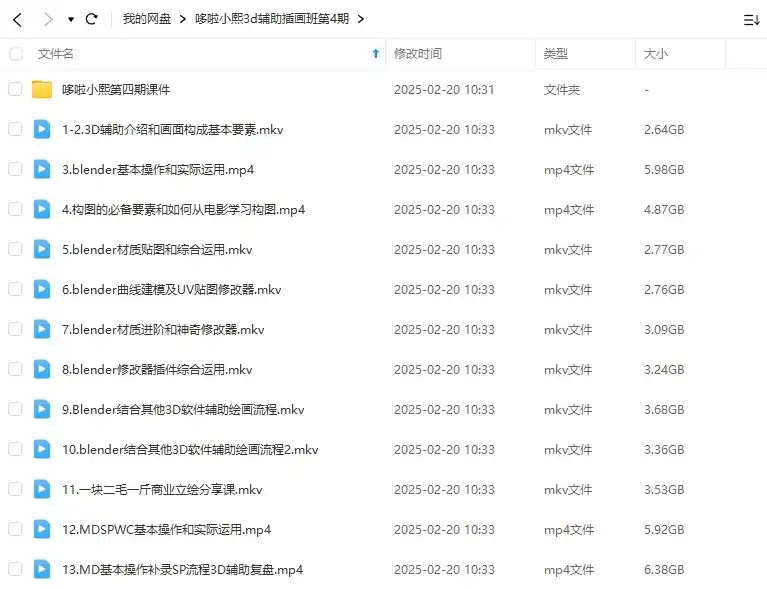
Task: Click video icon of 4.构图的必备要素 file
Action: [42, 209]
